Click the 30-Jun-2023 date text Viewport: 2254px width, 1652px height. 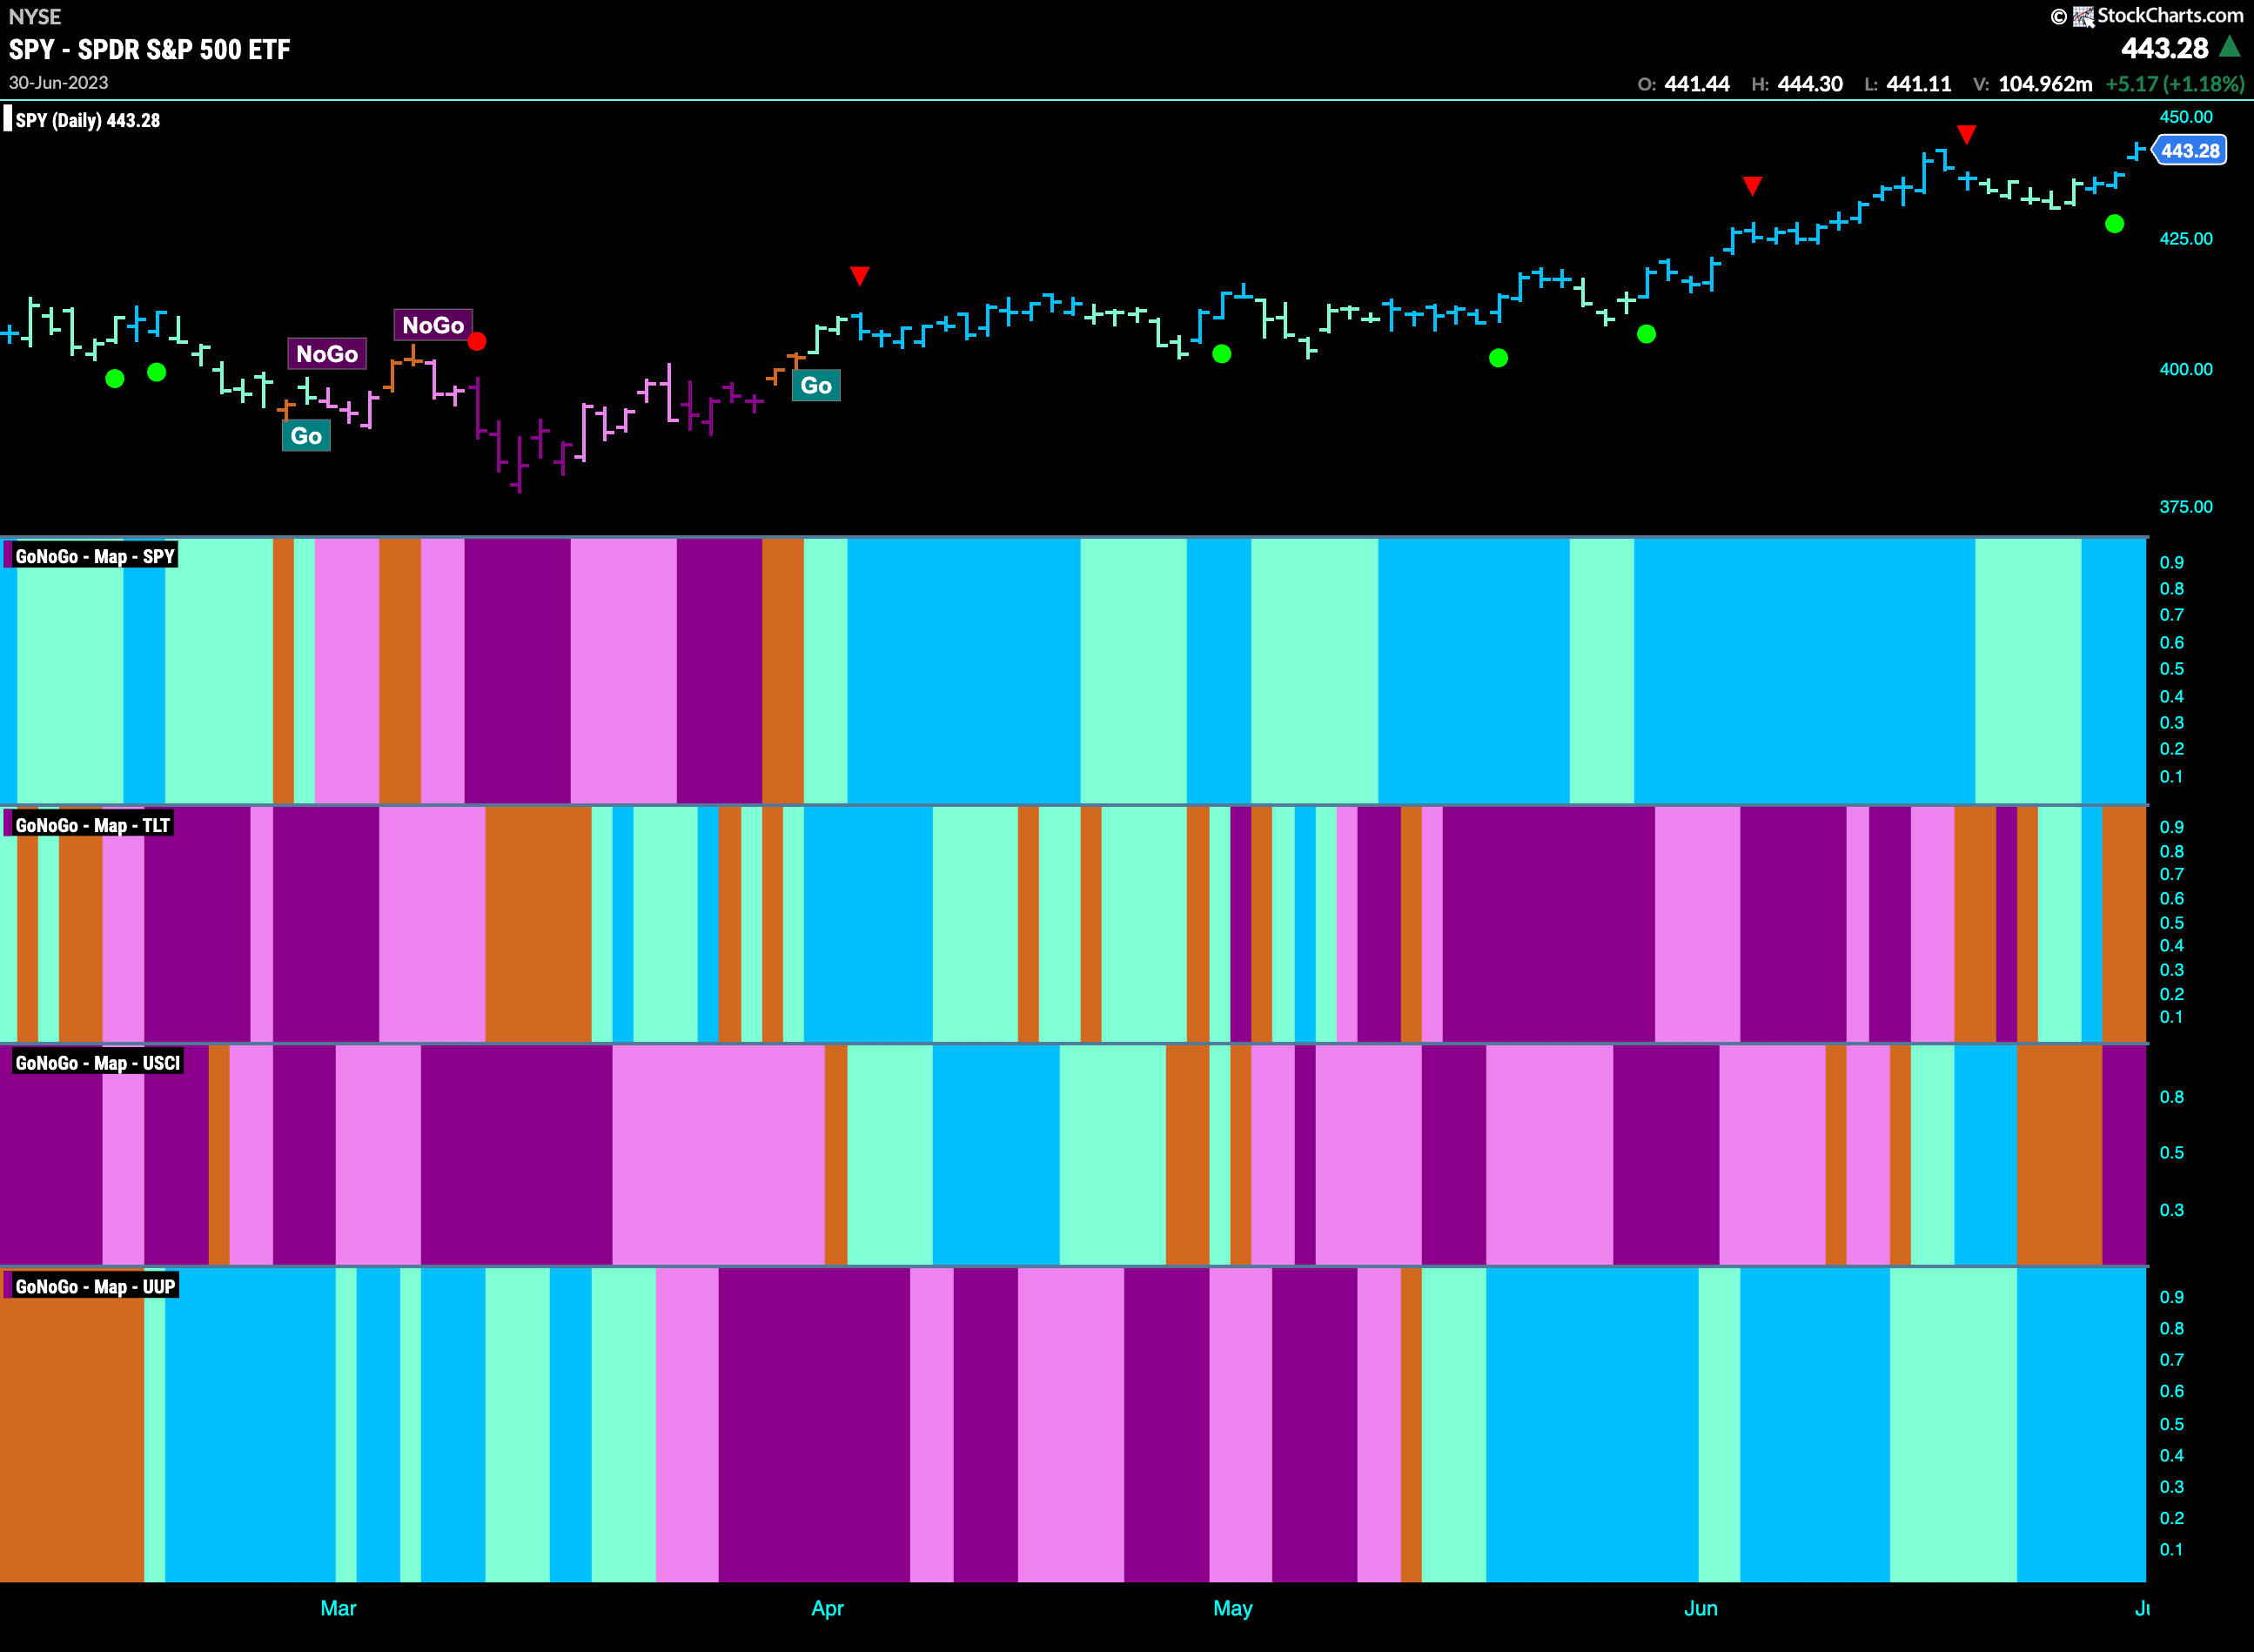point(58,83)
